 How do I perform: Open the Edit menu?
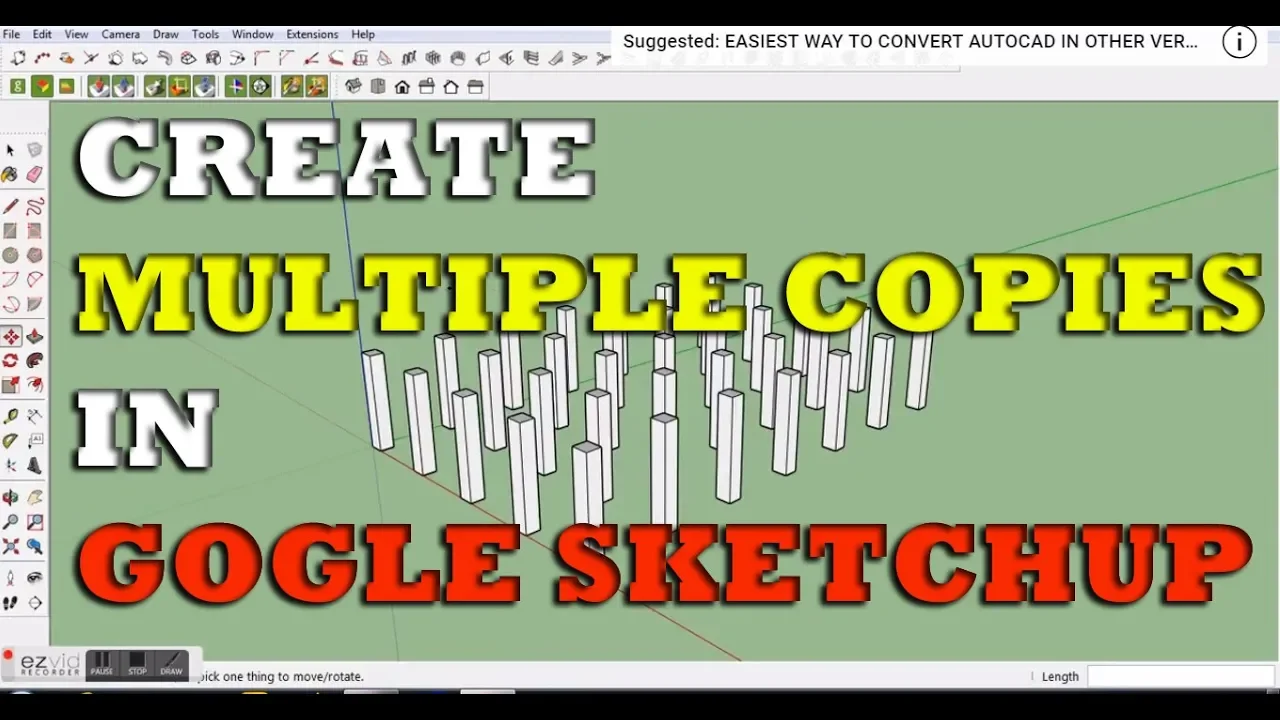click(42, 34)
